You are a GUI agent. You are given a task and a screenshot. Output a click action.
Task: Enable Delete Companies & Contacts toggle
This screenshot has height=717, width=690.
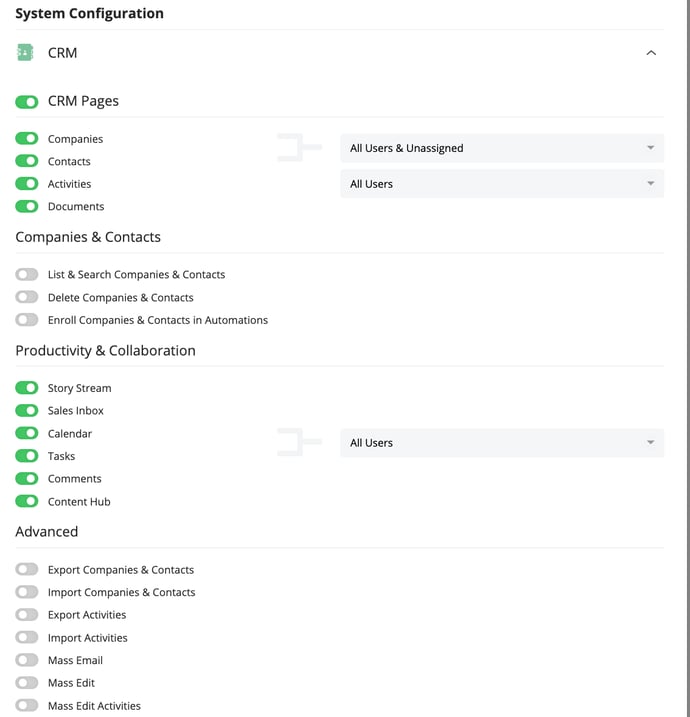click(x=27, y=297)
